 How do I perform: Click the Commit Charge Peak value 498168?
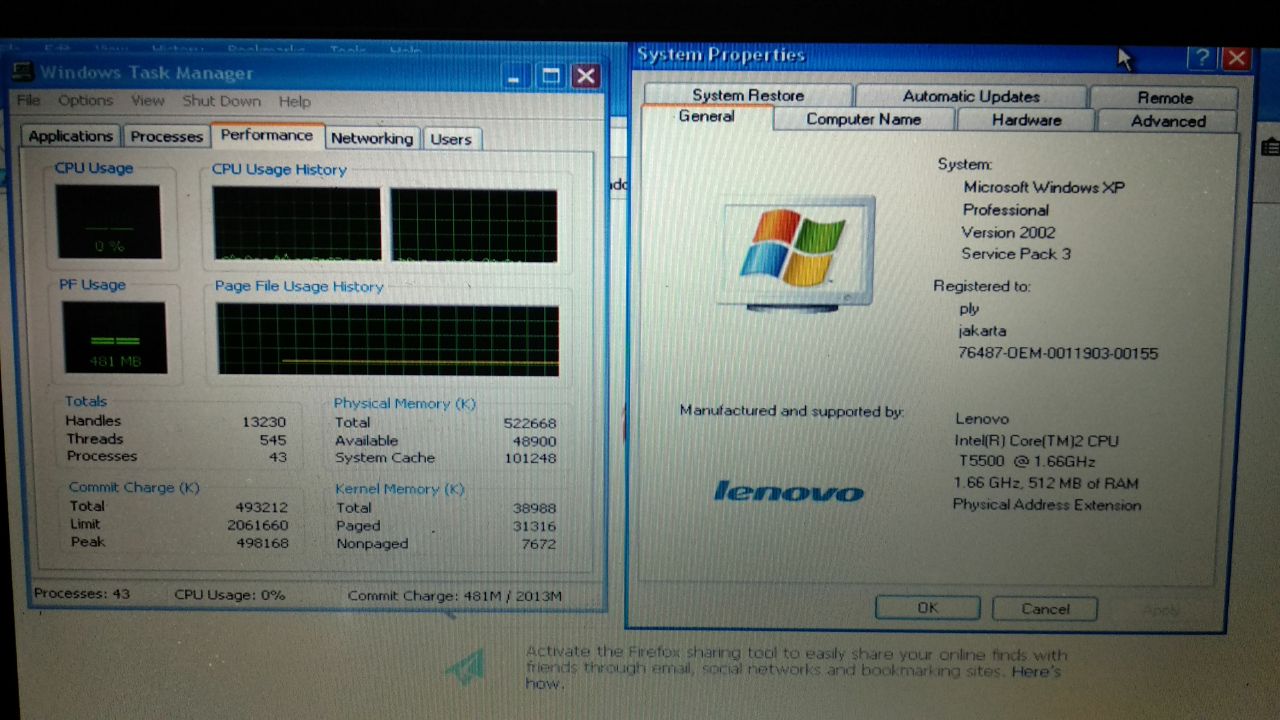coord(264,543)
